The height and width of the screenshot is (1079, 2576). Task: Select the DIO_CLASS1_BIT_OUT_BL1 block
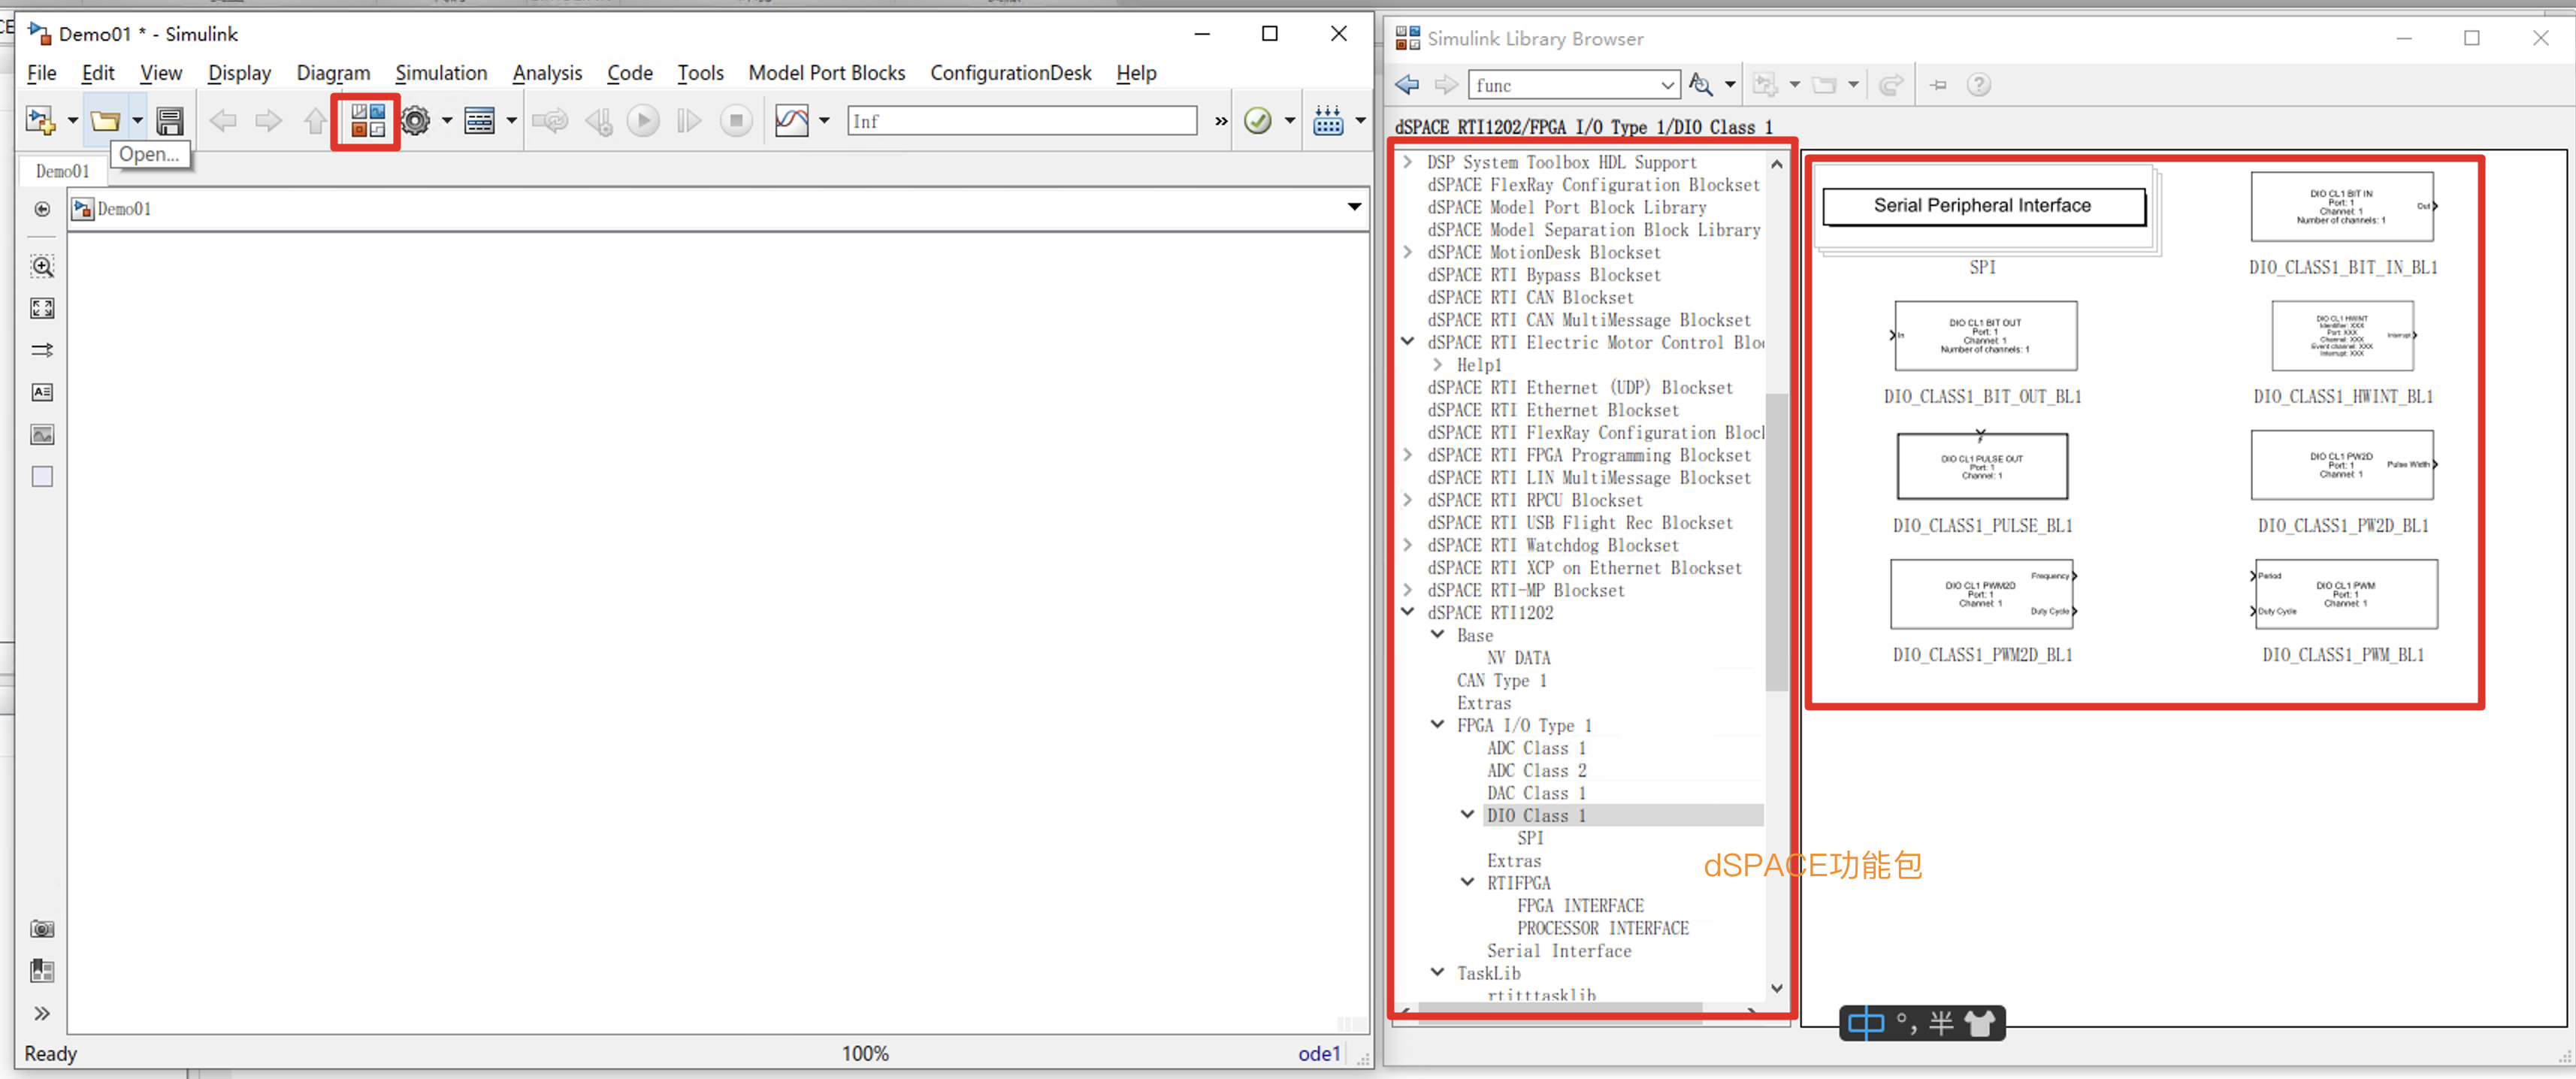(1984, 336)
